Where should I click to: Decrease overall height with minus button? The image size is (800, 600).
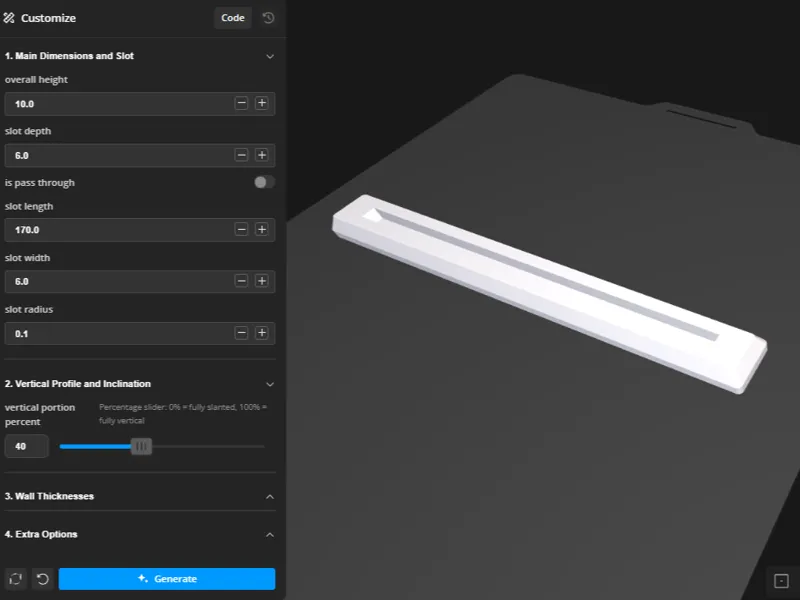[241, 103]
